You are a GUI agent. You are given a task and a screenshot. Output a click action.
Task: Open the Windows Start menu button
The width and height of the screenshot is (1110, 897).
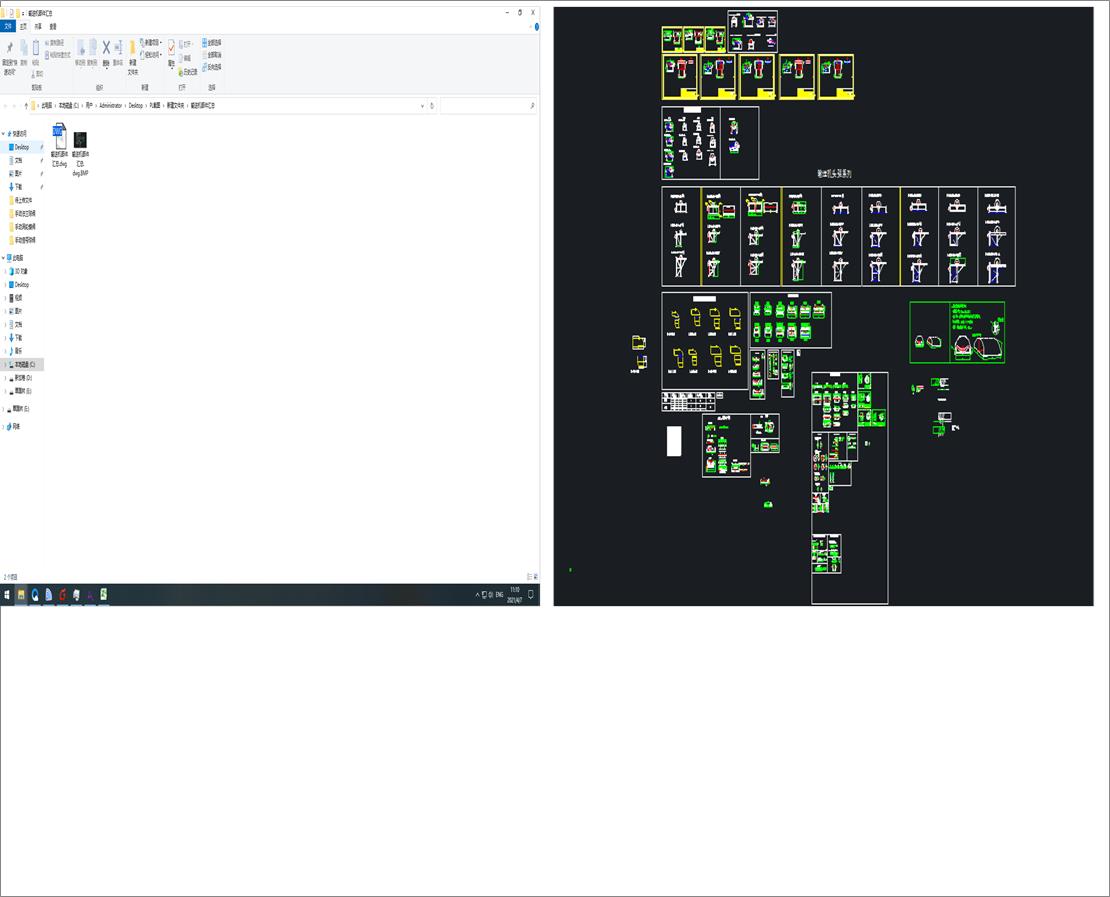[7, 595]
